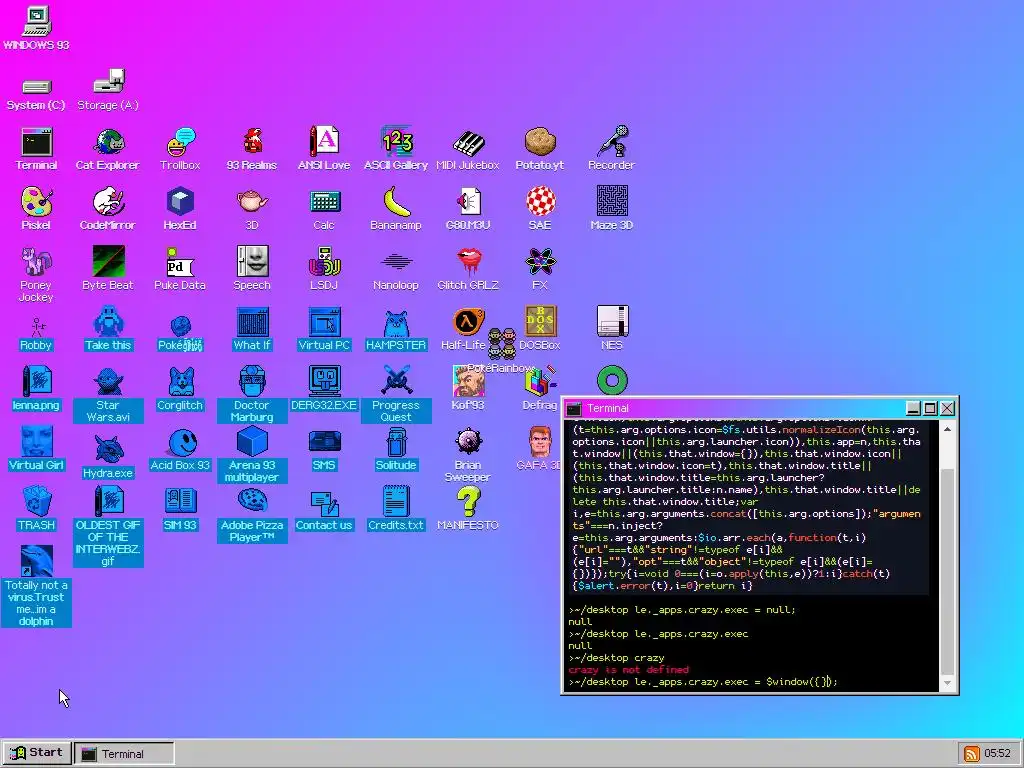Select the Take this icon
The image size is (1024, 768).
click(x=108, y=328)
